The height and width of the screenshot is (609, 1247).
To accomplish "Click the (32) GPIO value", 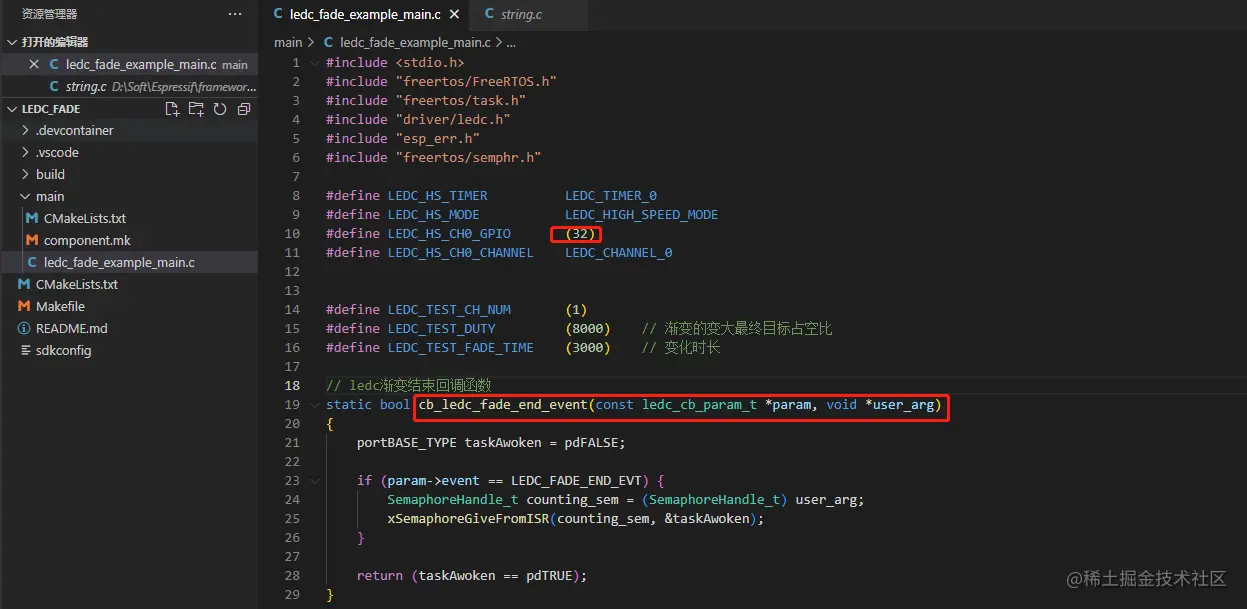I will pyautogui.click(x=580, y=234).
